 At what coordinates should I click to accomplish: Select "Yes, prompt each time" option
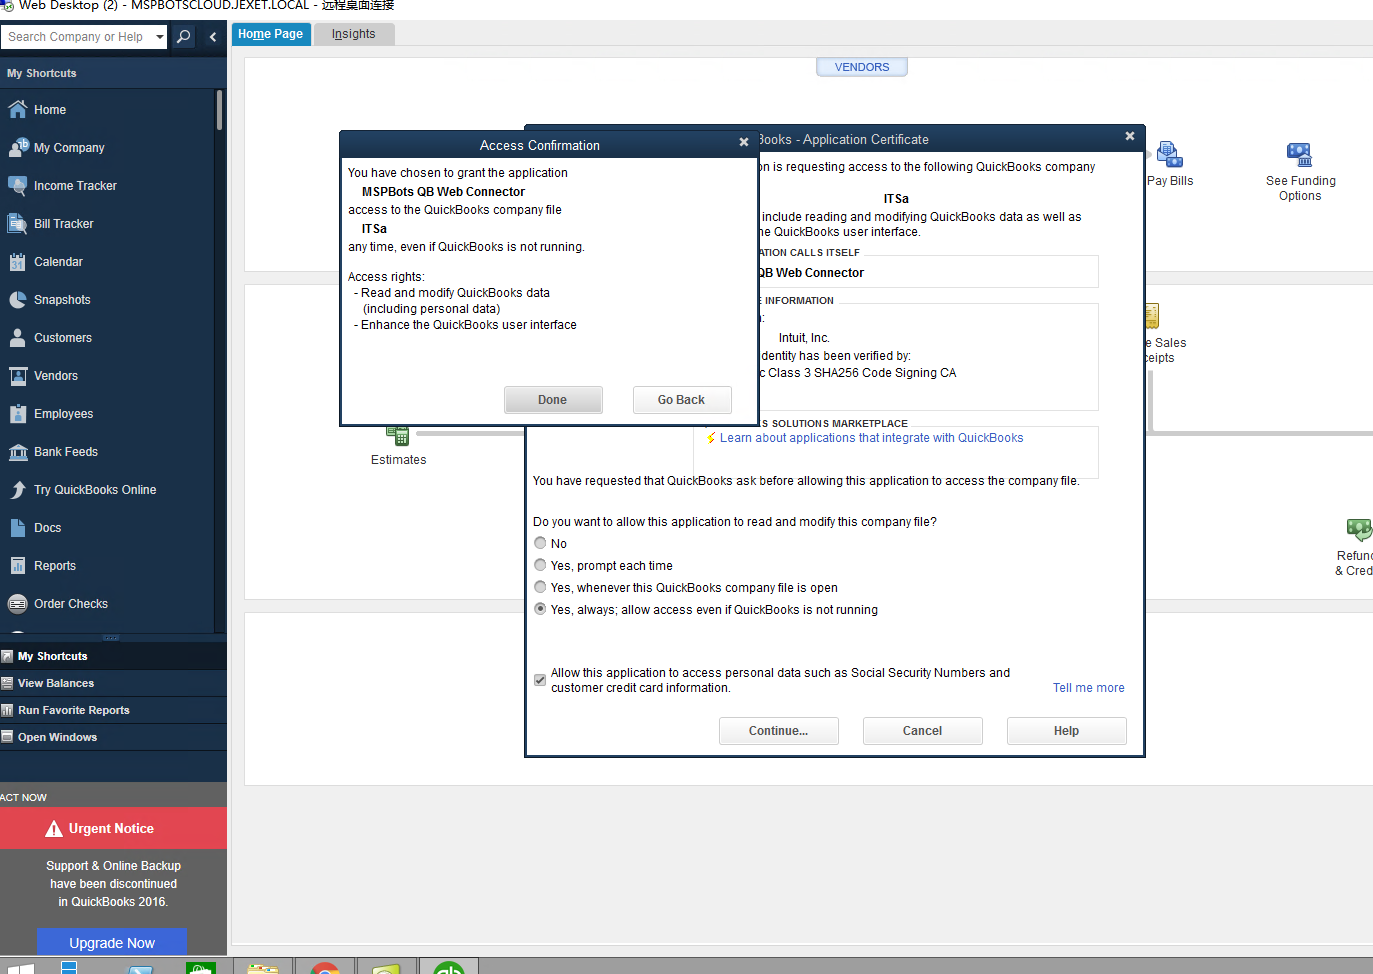tap(540, 565)
